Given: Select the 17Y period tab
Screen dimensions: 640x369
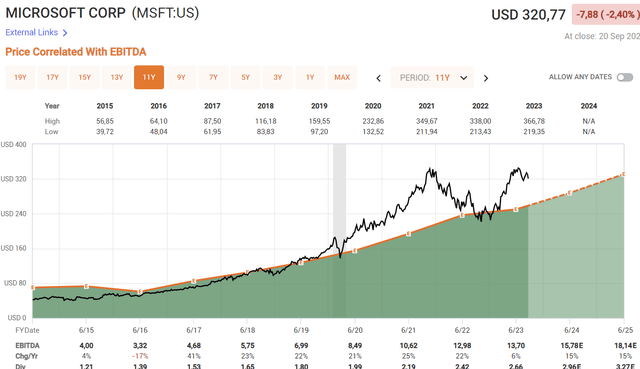Looking at the screenshot, I should click(53, 77).
